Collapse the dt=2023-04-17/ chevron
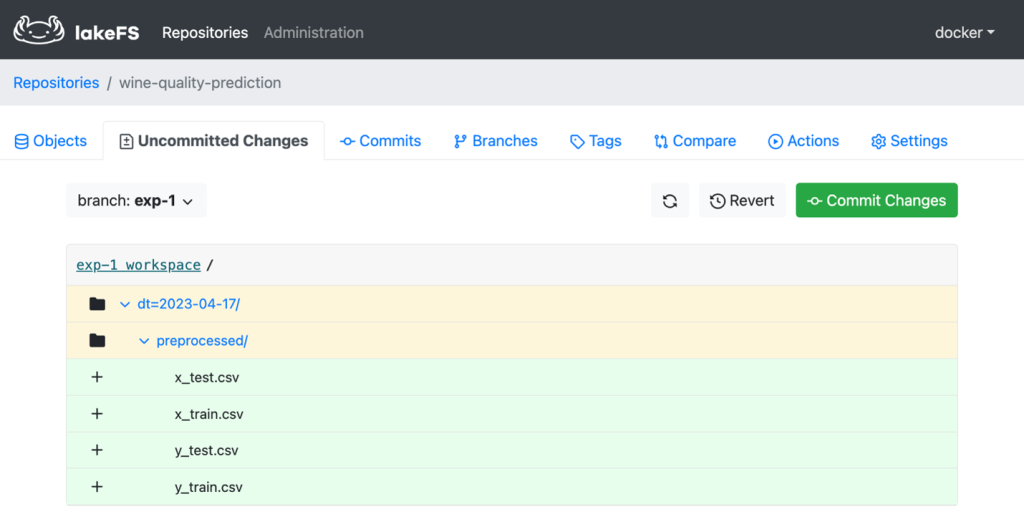Viewport: 1024px width, 527px height. point(125,304)
